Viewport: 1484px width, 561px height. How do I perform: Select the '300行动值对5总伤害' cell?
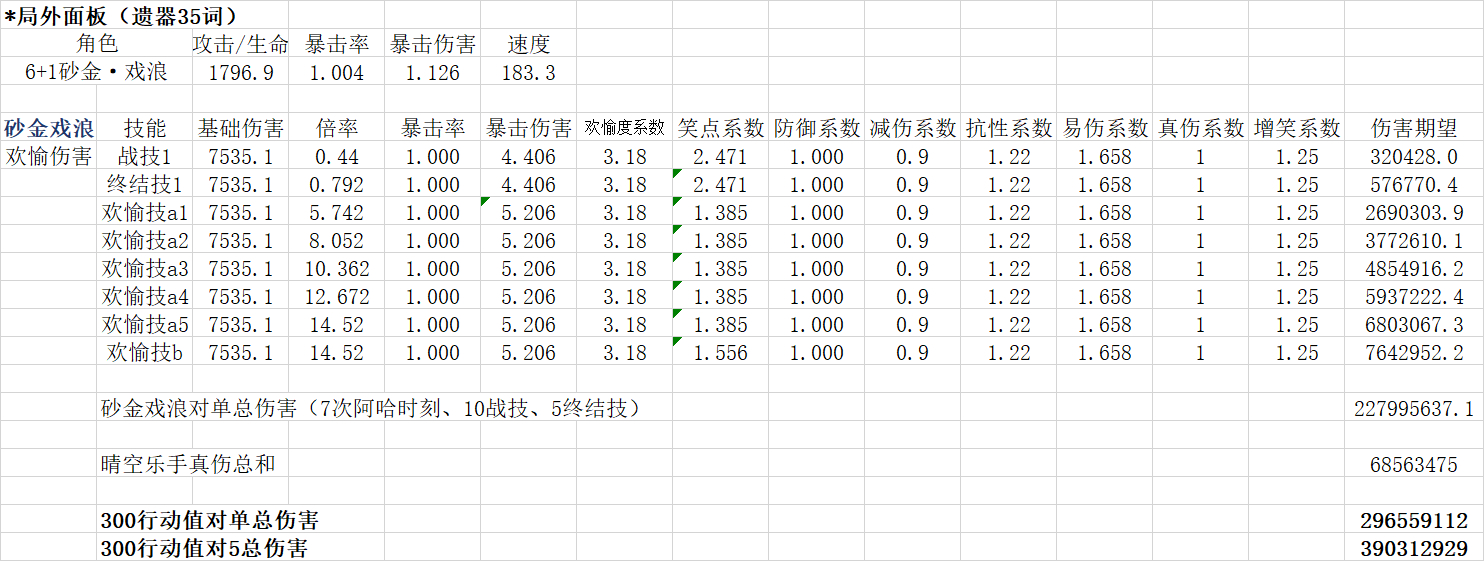(204, 548)
